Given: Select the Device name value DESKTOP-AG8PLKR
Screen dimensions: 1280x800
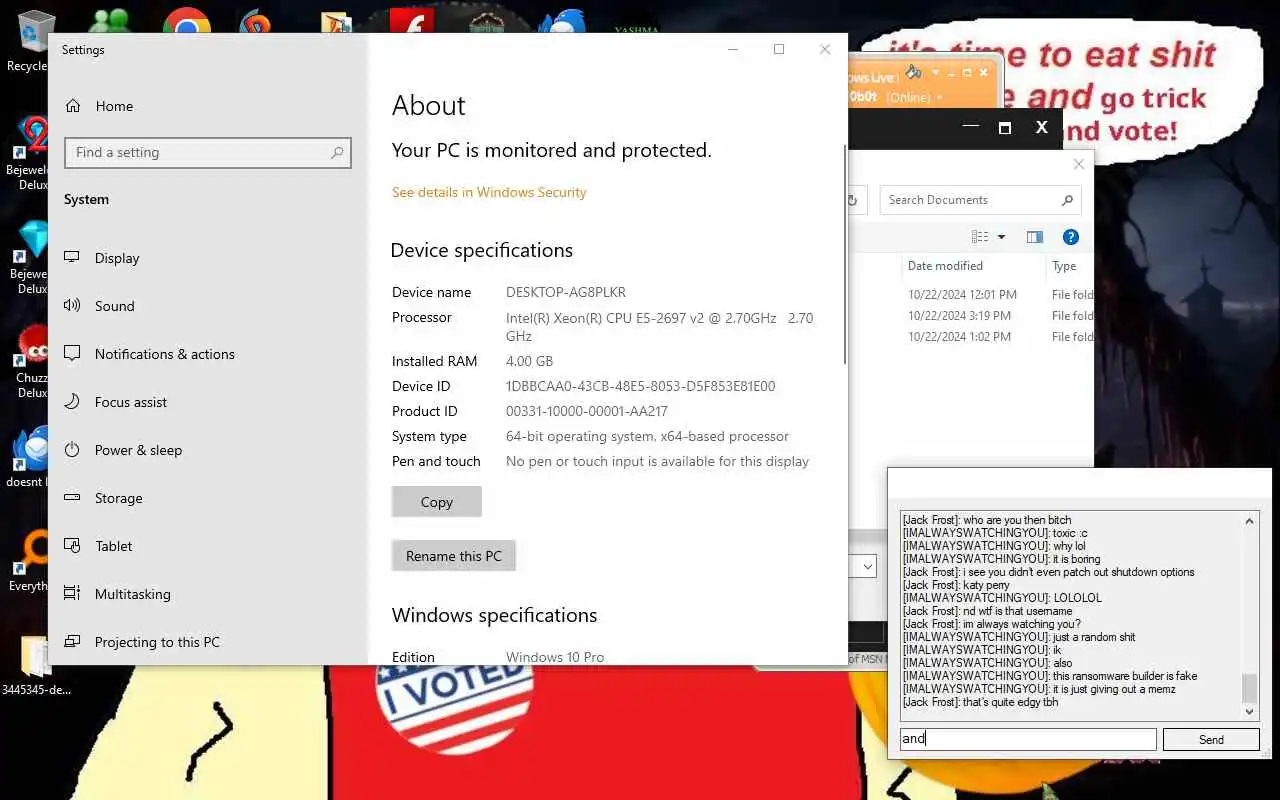Looking at the screenshot, I should pyautogui.click(x=566, y=292).
